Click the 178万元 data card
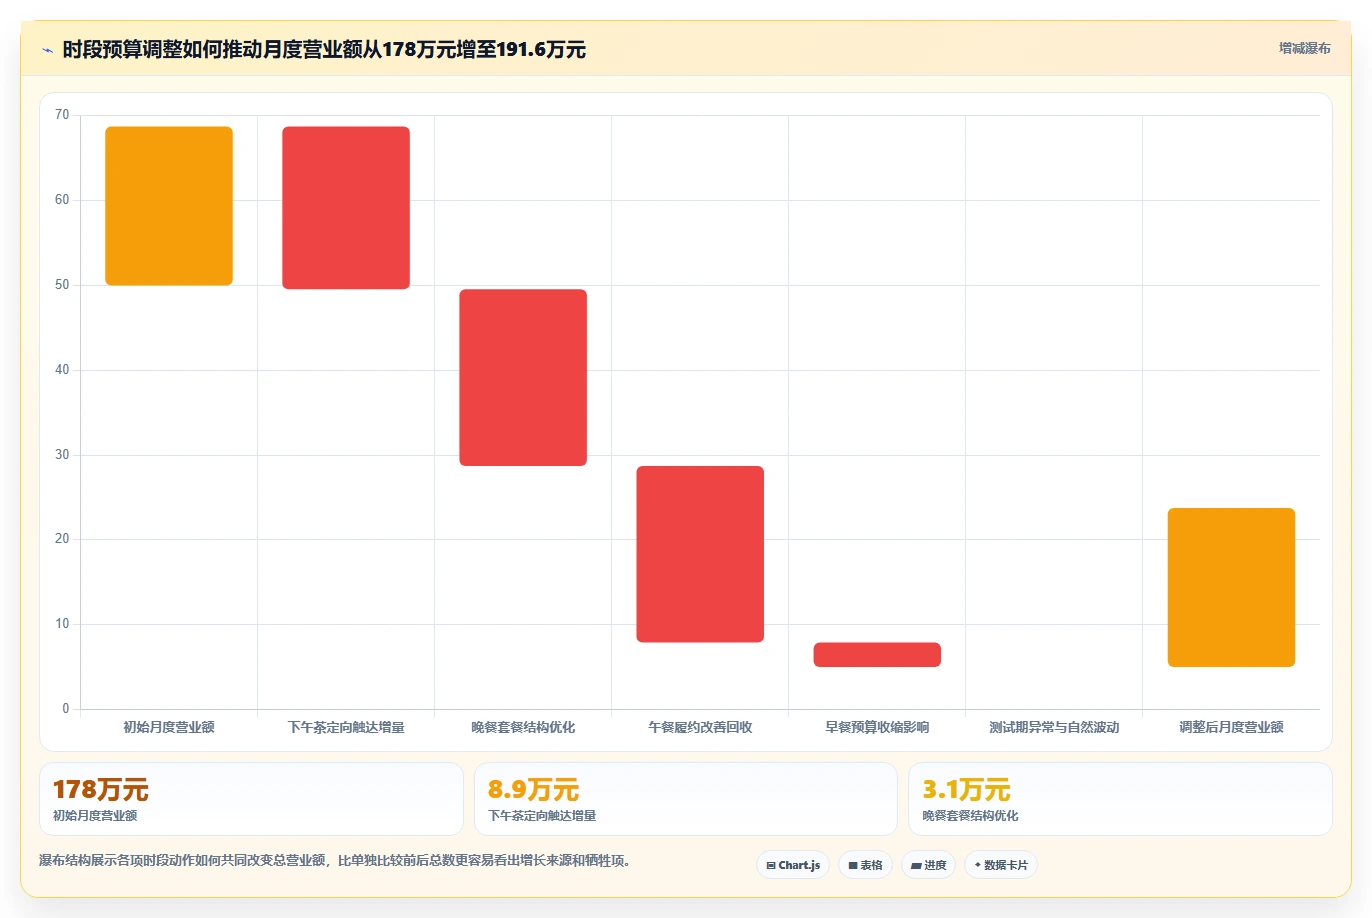This screenshot has width=1372, height=918. pos(251,799)
